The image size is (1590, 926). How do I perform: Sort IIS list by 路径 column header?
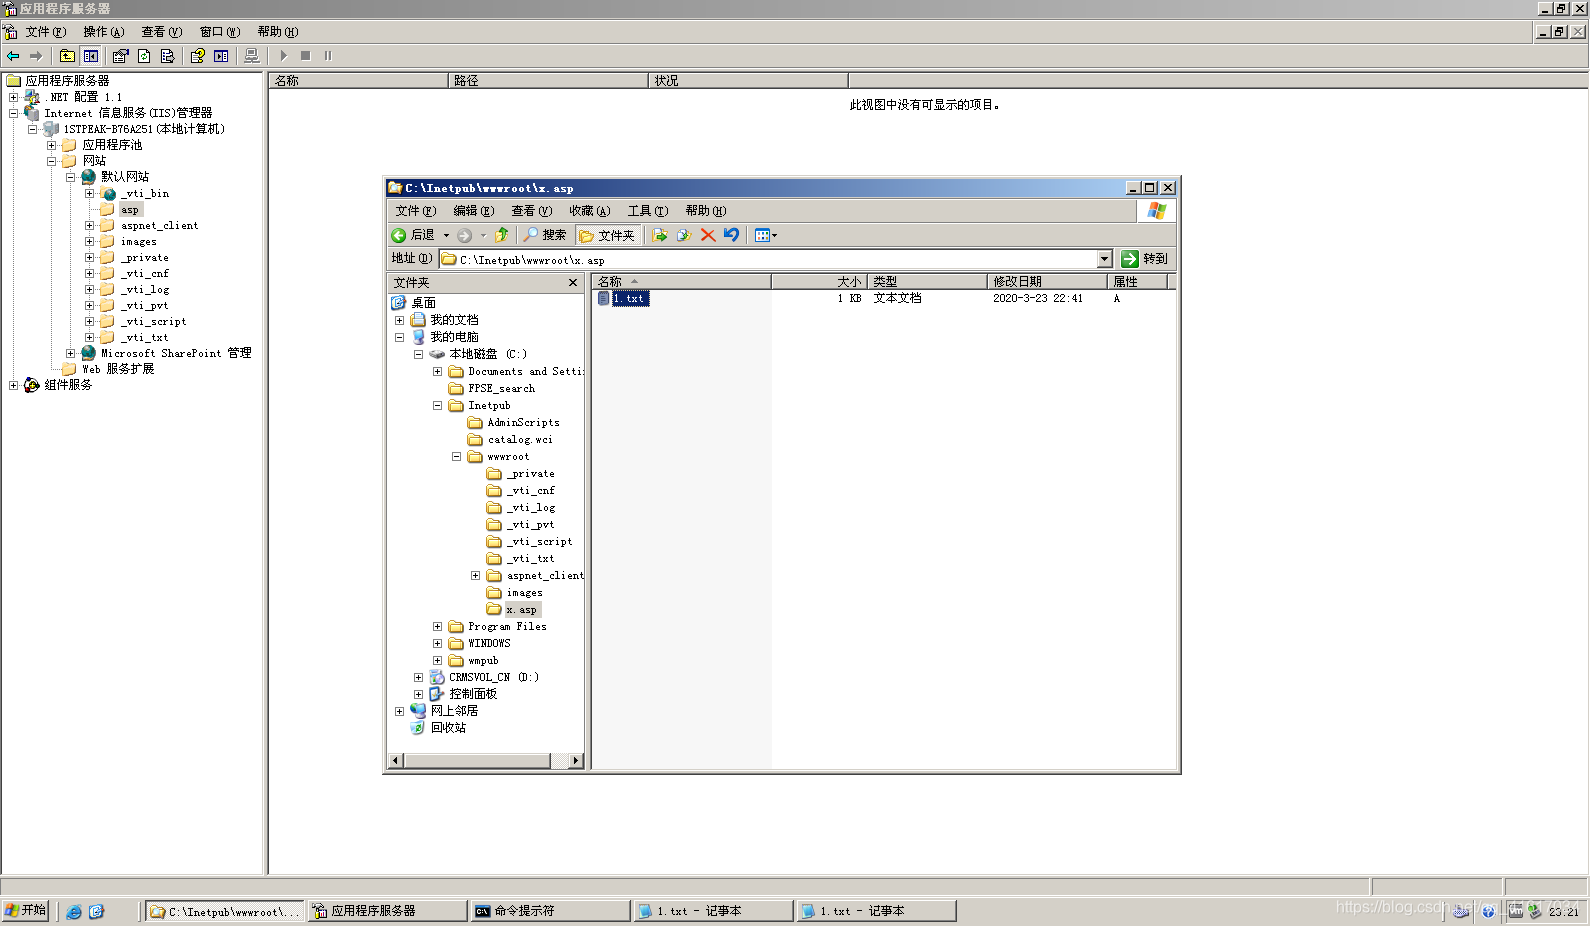coord(548,80)
